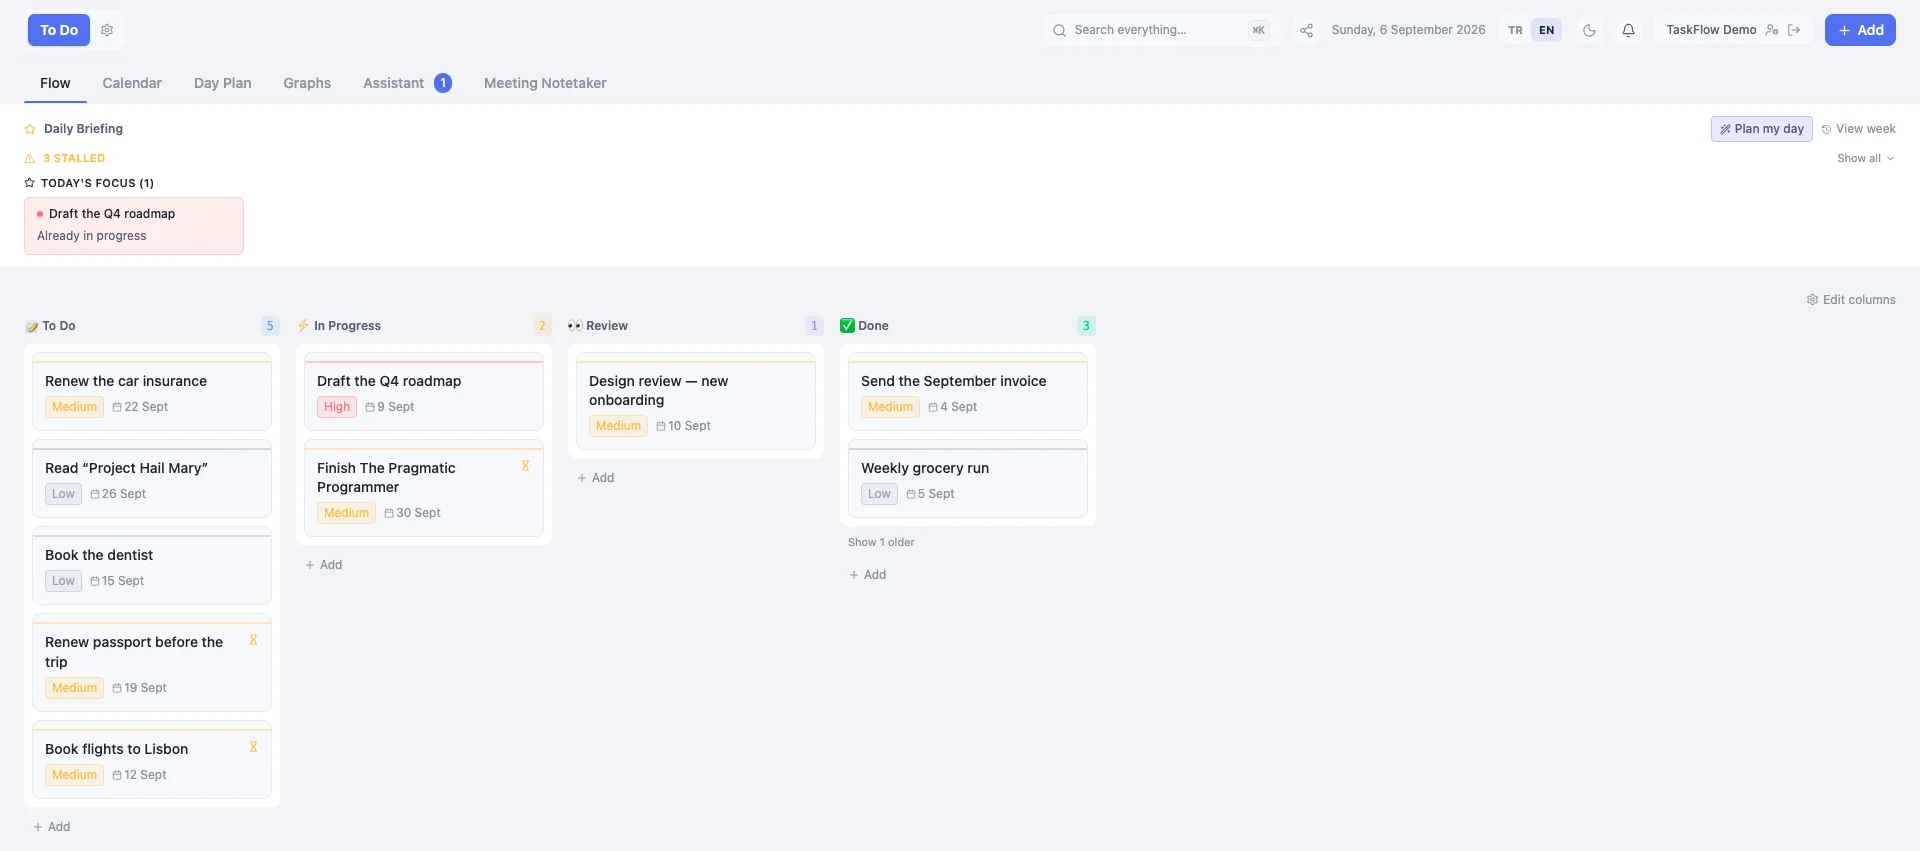1920x851 pixels.
Task: Click the Low tag on Weekly grocery run
Action: [879, 494]
